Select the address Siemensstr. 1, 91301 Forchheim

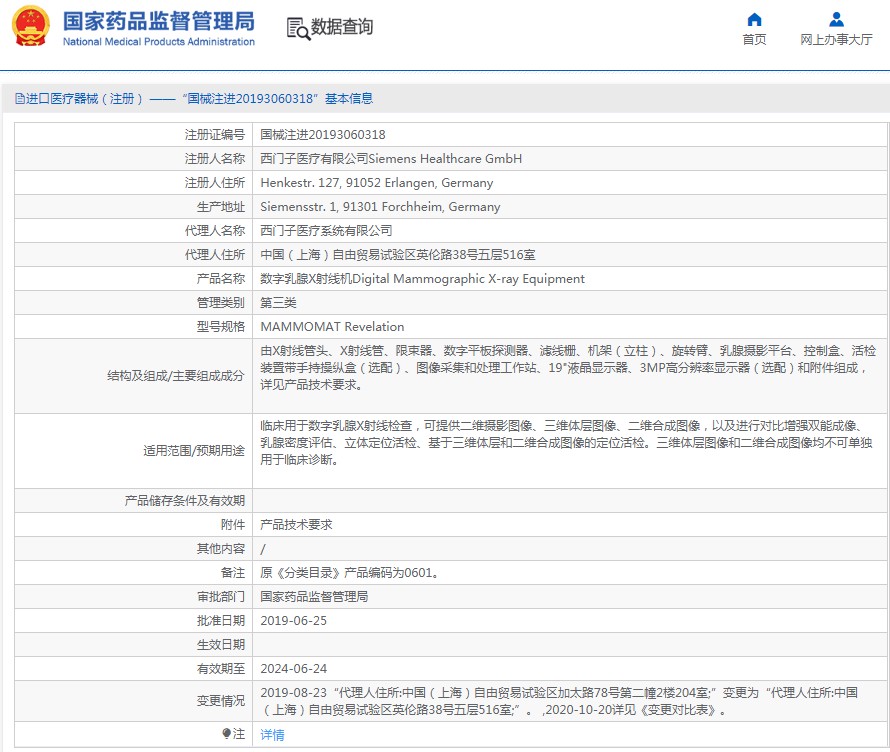(x=380, y=207)
